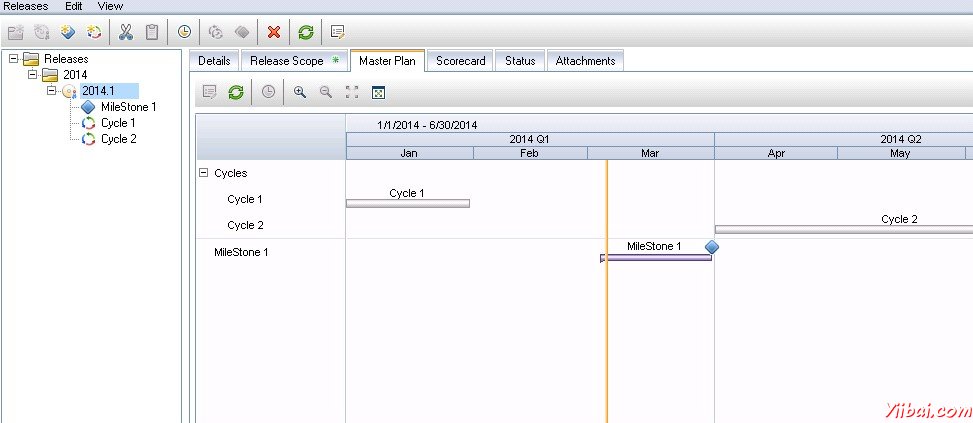Collapse the Releases root folder
973x423 pixels.
click(x=13, y=59)
